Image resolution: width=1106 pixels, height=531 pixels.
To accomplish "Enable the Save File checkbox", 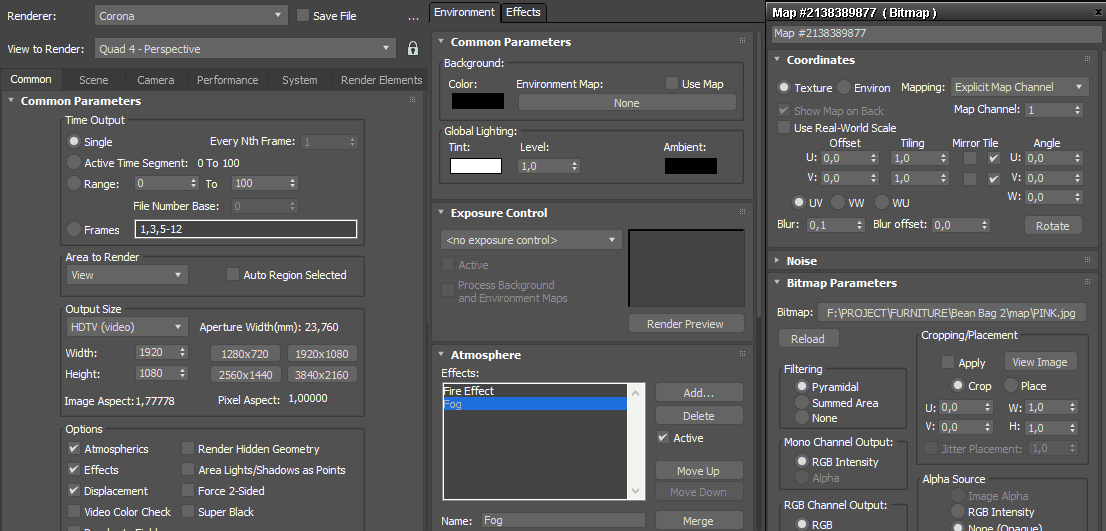I will 304,16.
